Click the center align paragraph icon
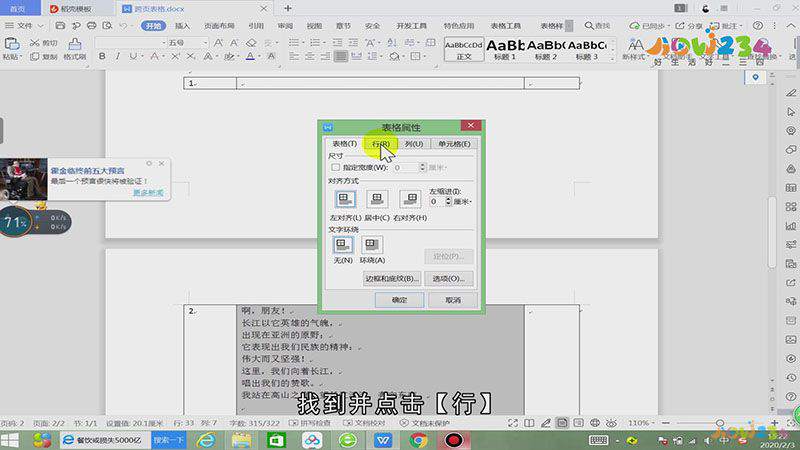Screen dimensions: 800x450 coord(310,56)
